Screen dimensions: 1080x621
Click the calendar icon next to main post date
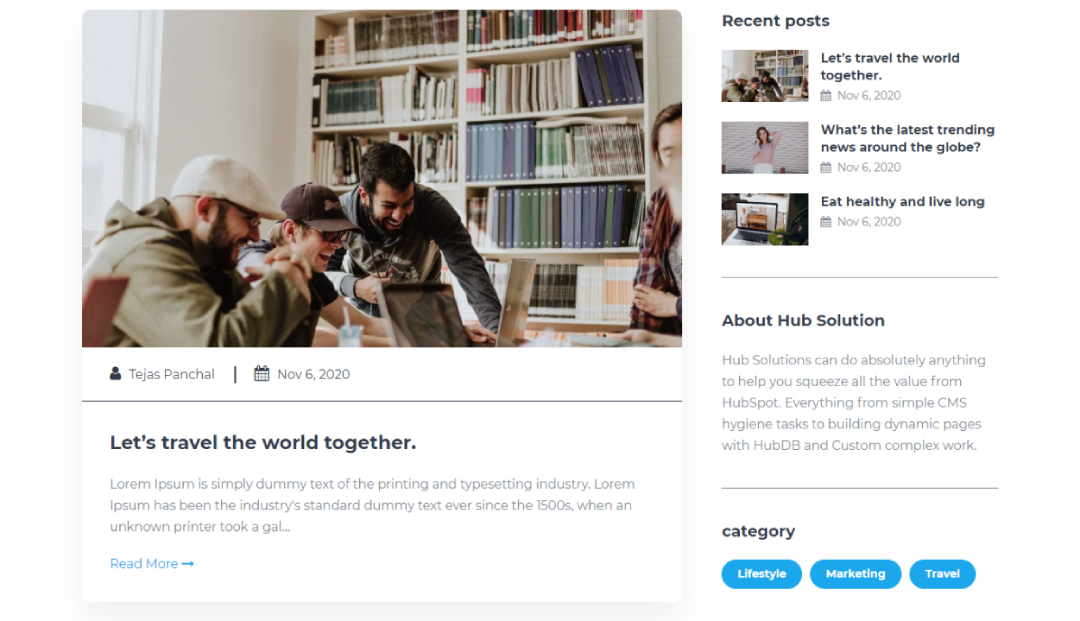coord(262,374)
